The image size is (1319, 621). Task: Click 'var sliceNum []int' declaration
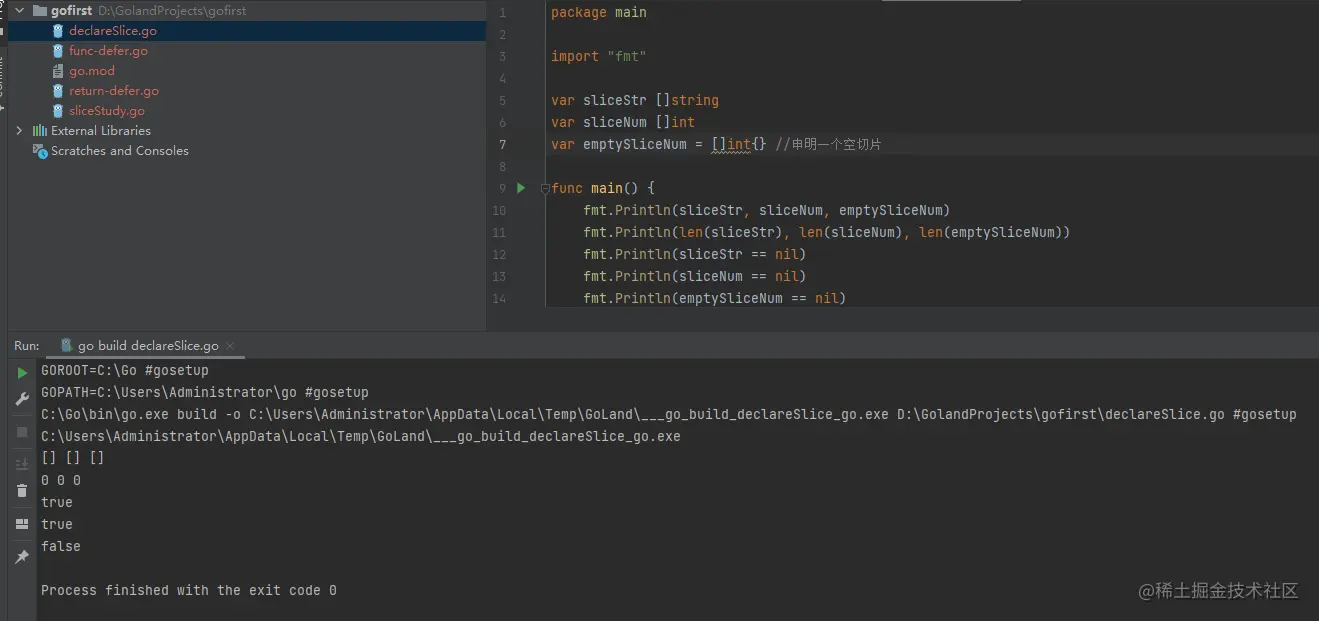click(623, 122)
